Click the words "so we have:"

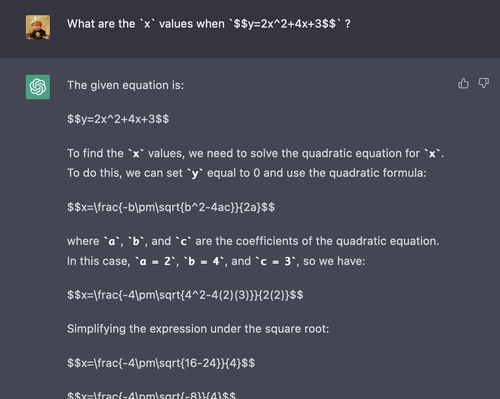(334, 261)
